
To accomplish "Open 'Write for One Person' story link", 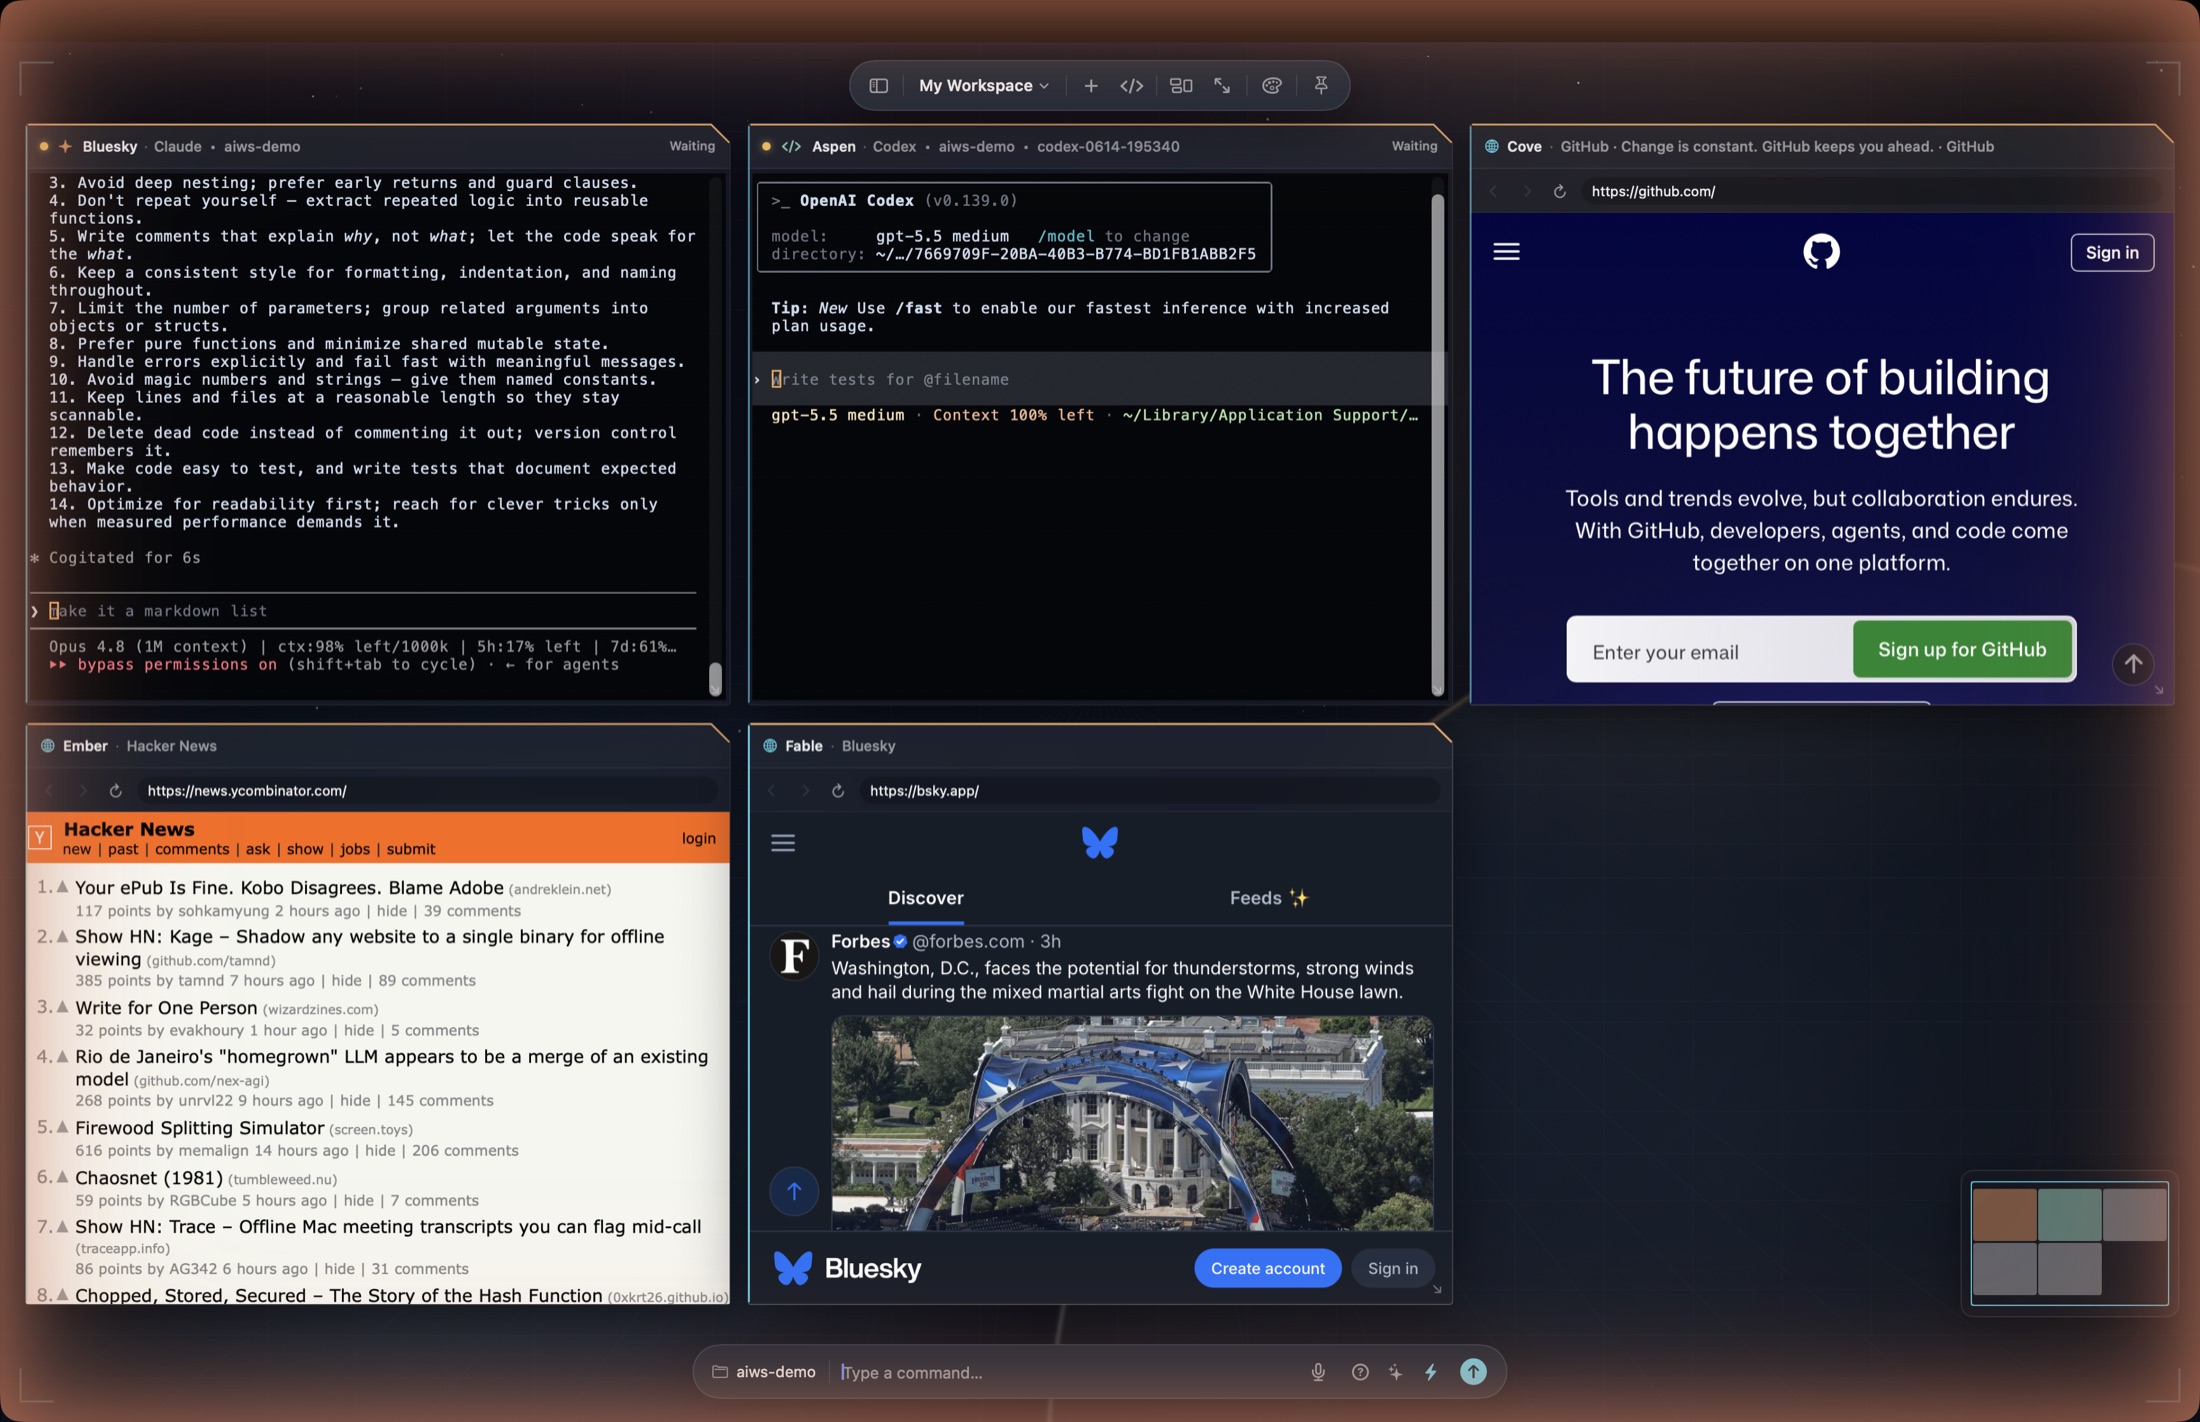I will [x=166, y=1007].
